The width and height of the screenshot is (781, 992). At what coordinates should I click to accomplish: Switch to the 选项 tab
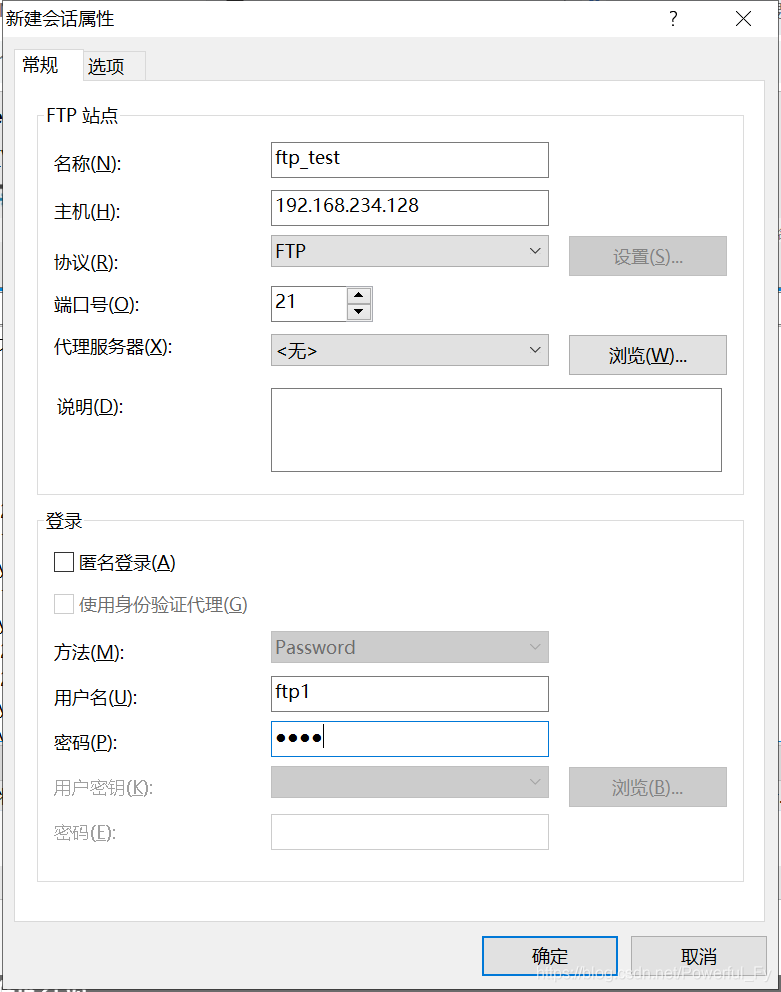click(x=112, y=65)
